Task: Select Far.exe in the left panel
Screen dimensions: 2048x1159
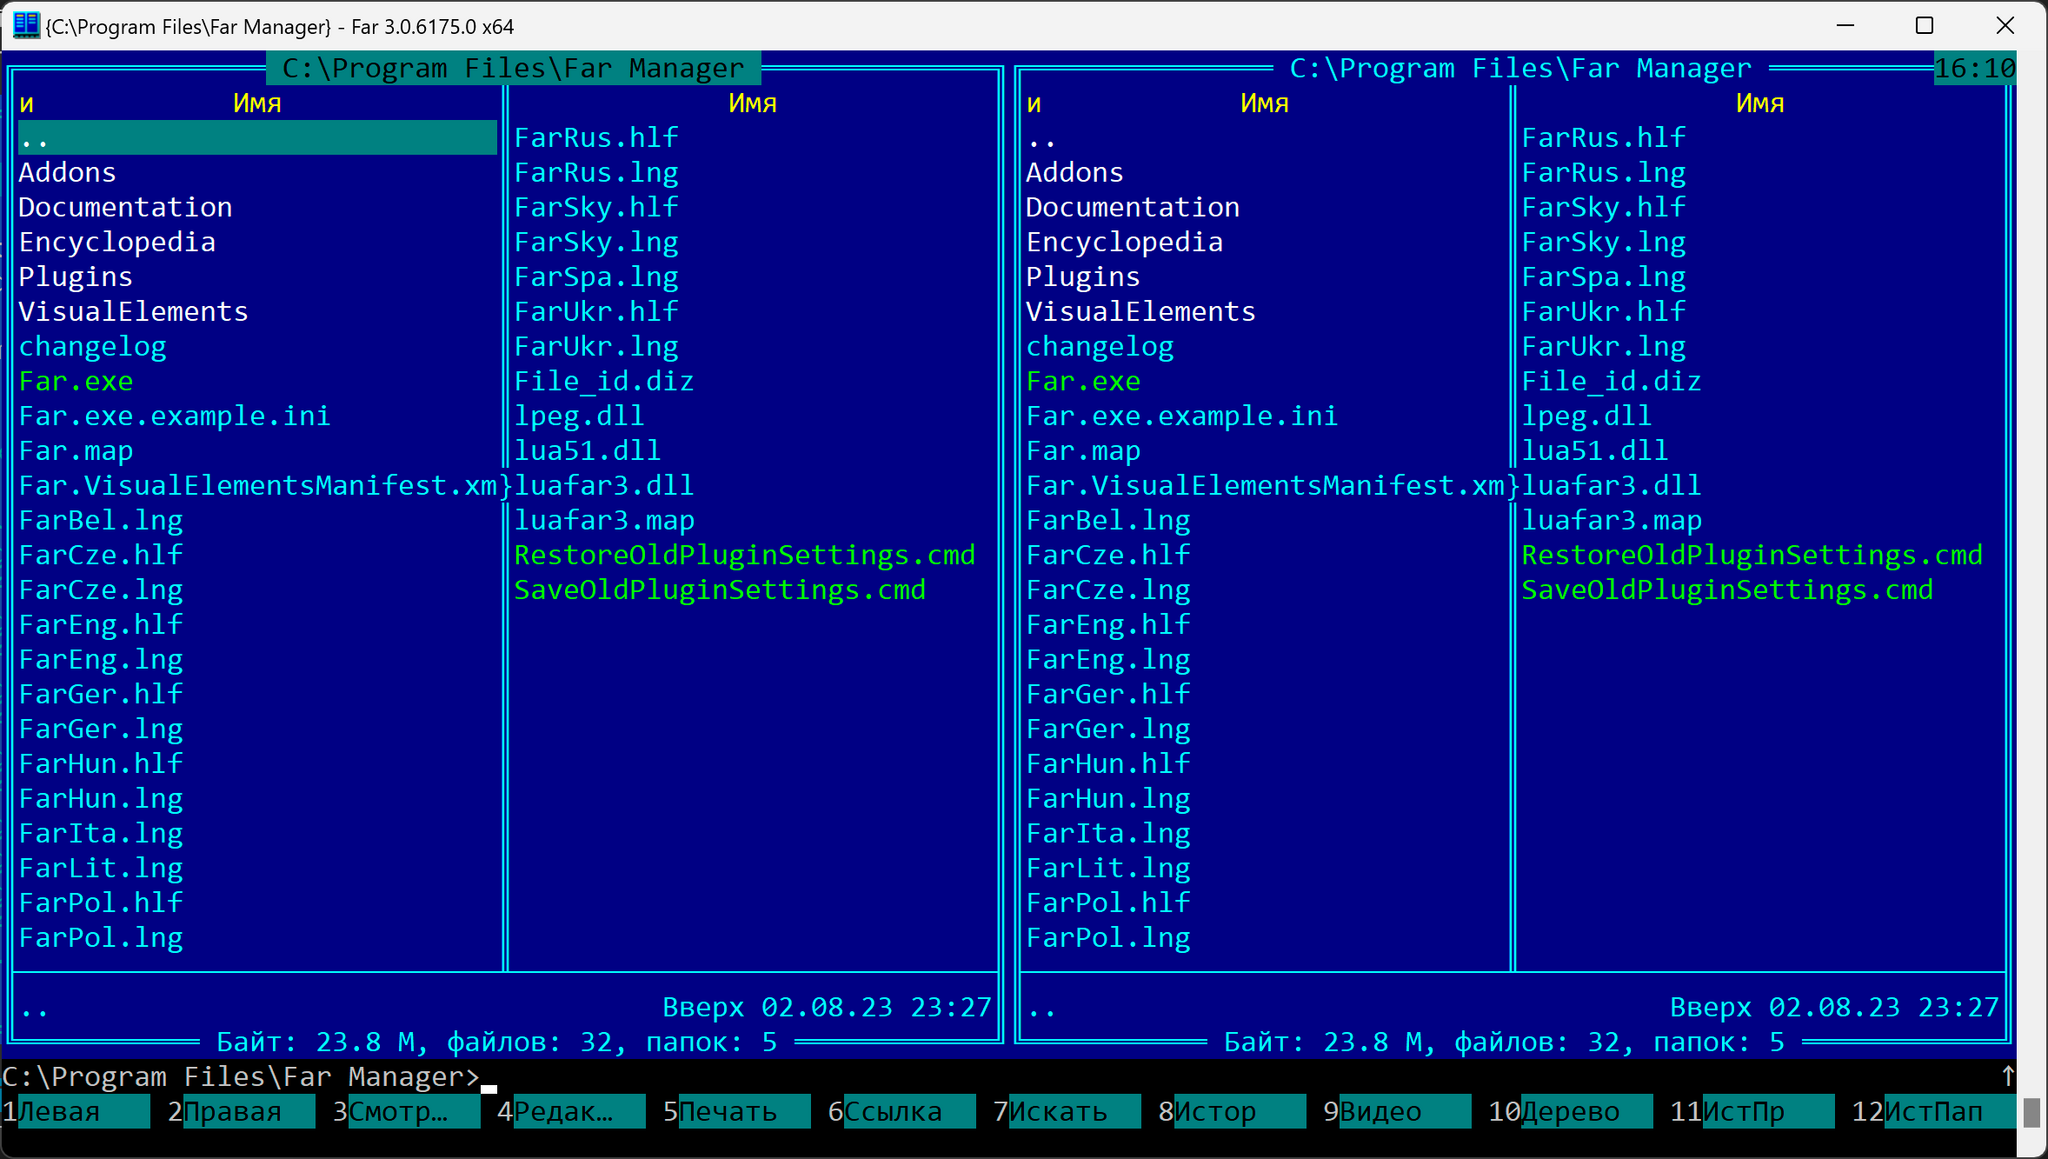Action: tap(76, 381)
